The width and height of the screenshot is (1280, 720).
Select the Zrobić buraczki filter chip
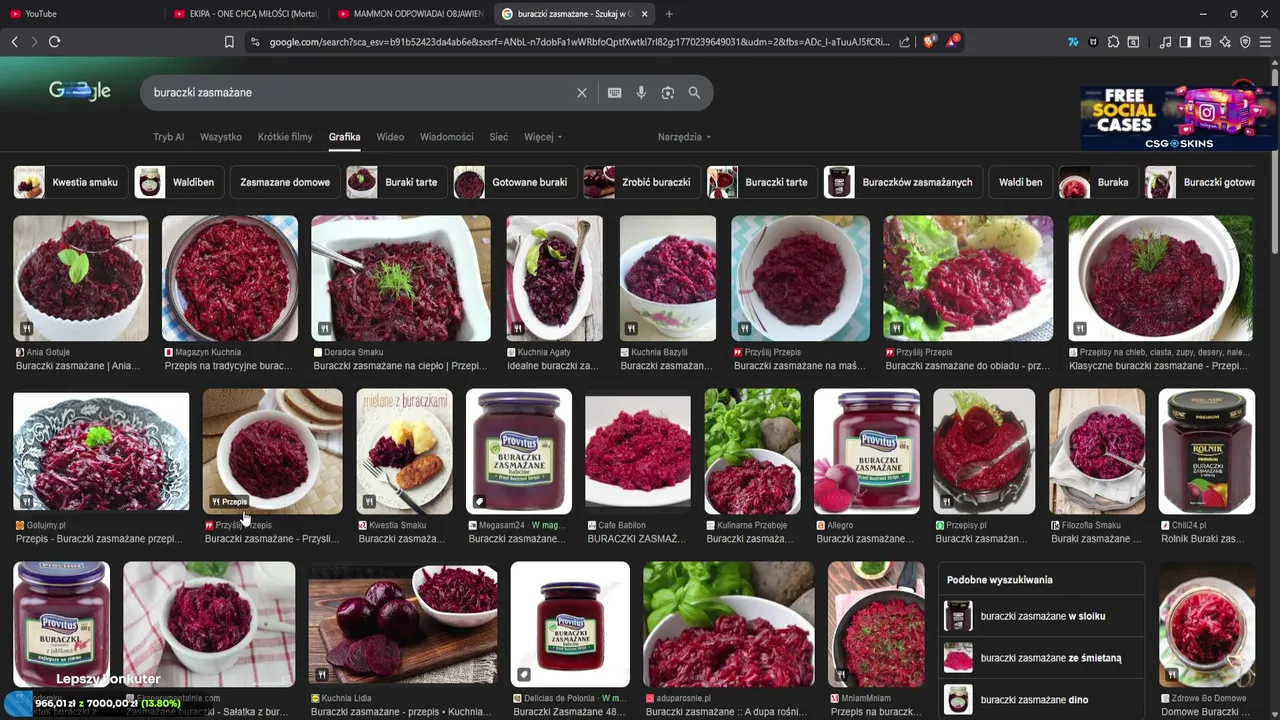tap(642, 182)
